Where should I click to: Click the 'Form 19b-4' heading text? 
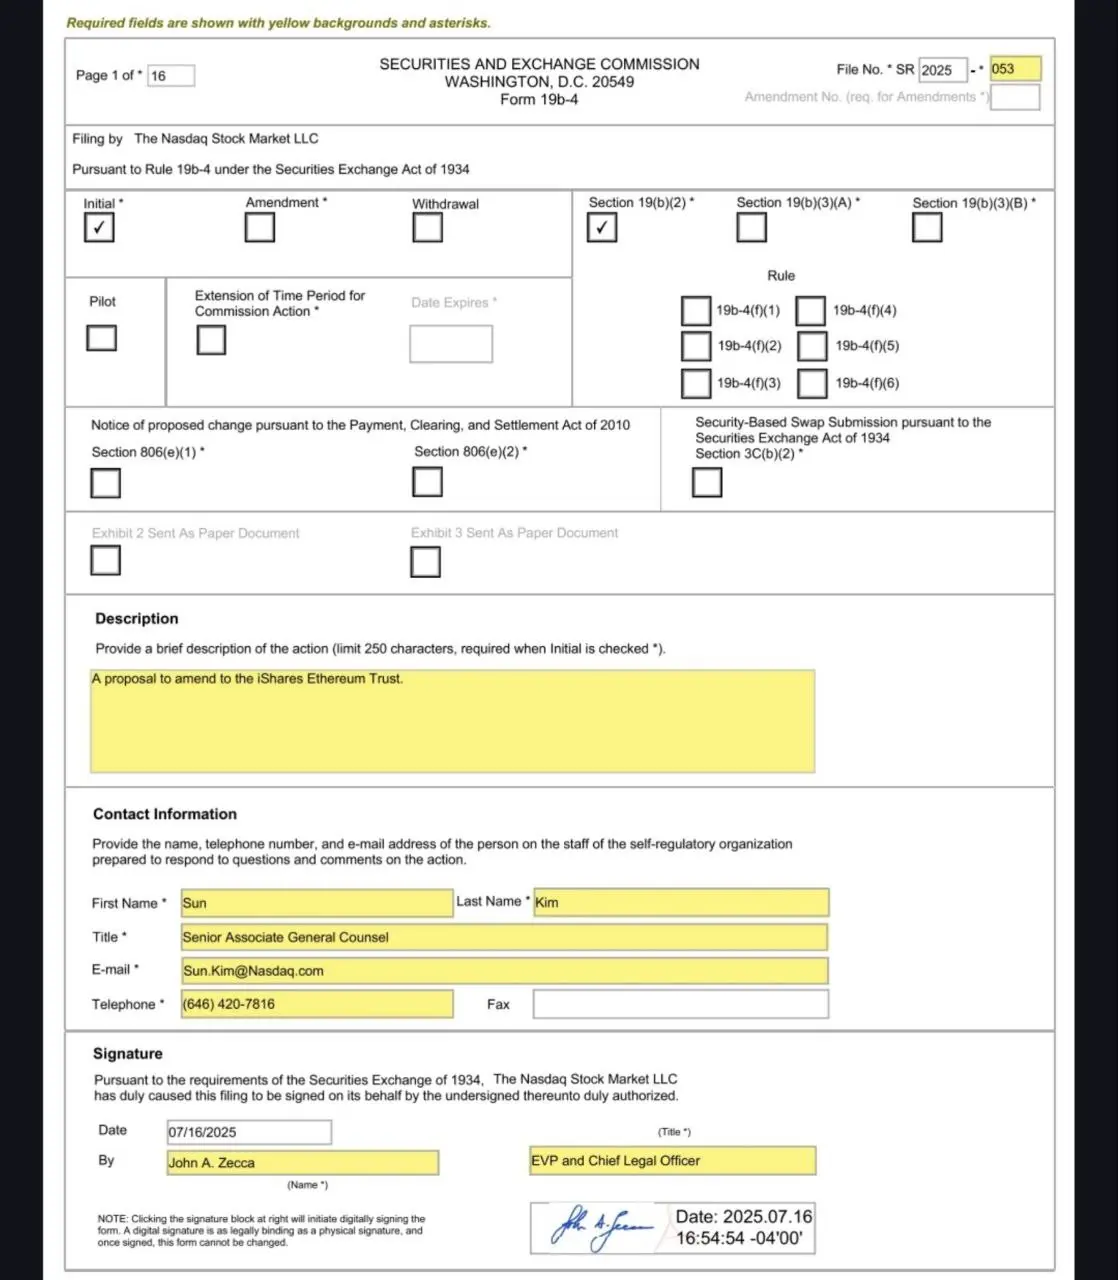point(539,100)
